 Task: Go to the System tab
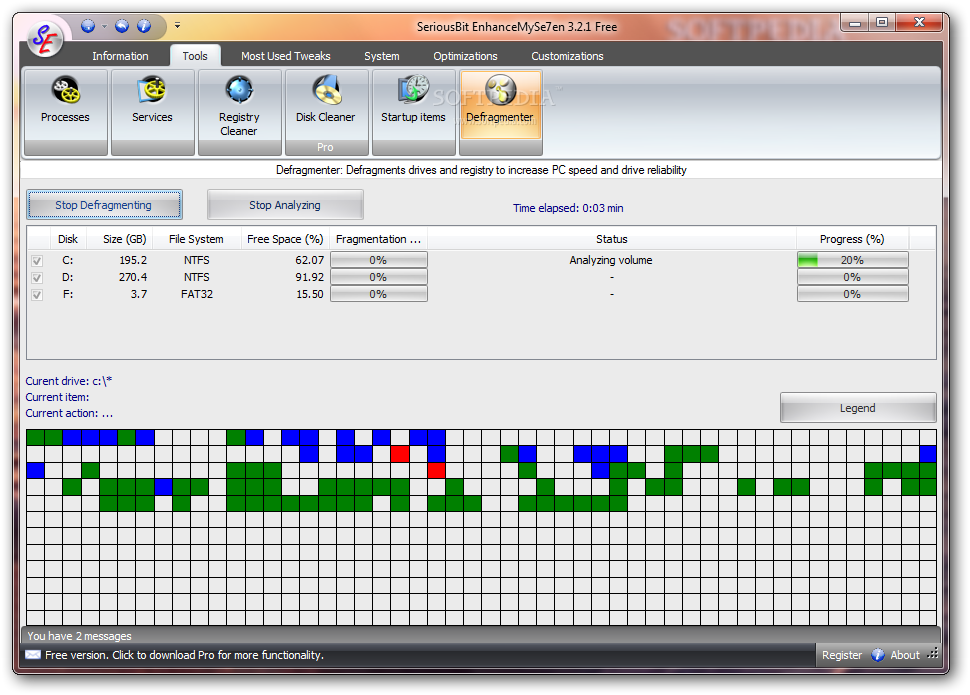pos(382,56)
